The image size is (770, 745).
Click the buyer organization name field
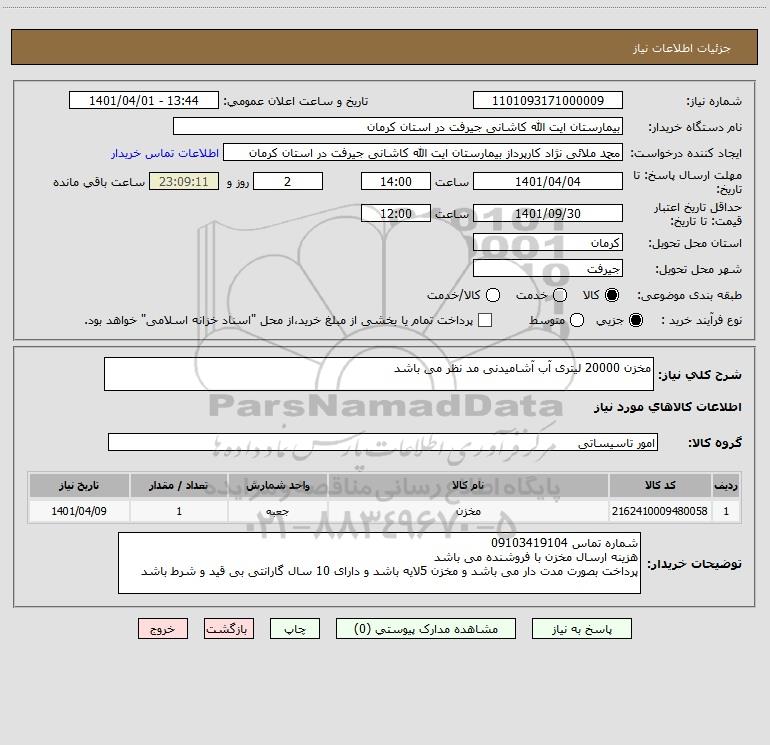tap(398, 127)
